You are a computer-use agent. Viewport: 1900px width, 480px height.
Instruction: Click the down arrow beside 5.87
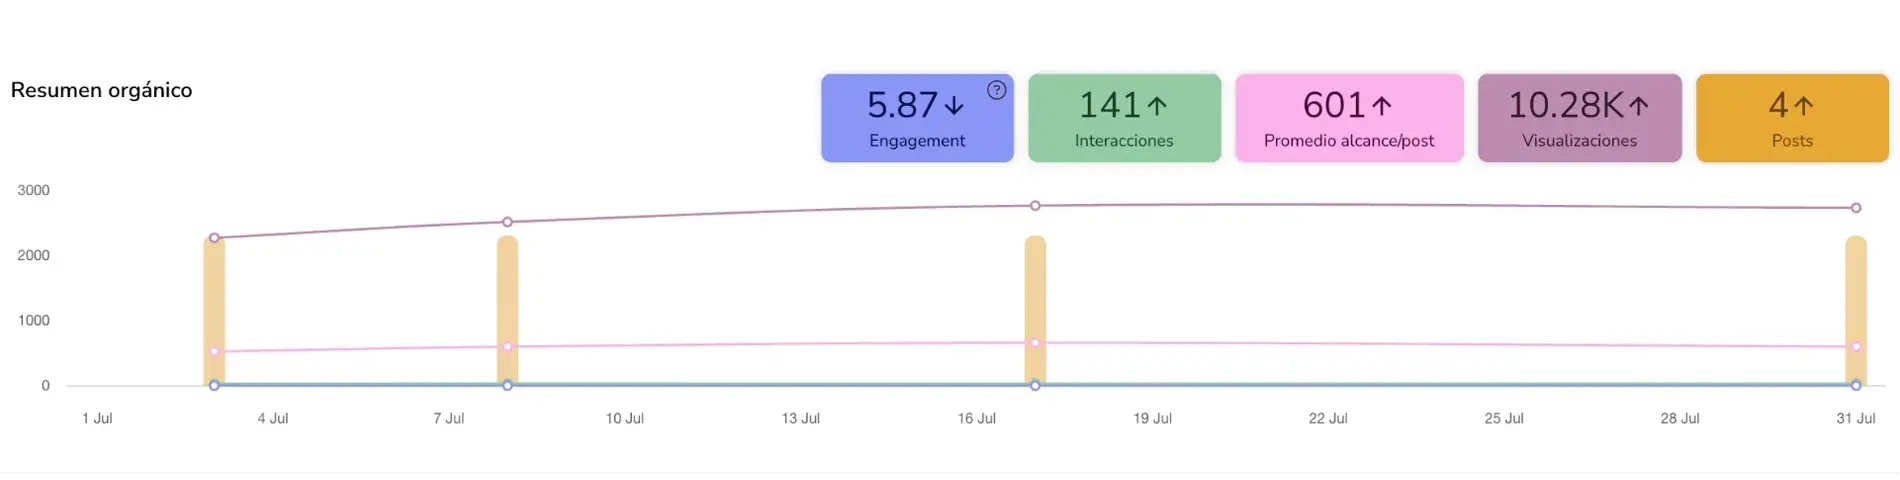tap(955, 106)
